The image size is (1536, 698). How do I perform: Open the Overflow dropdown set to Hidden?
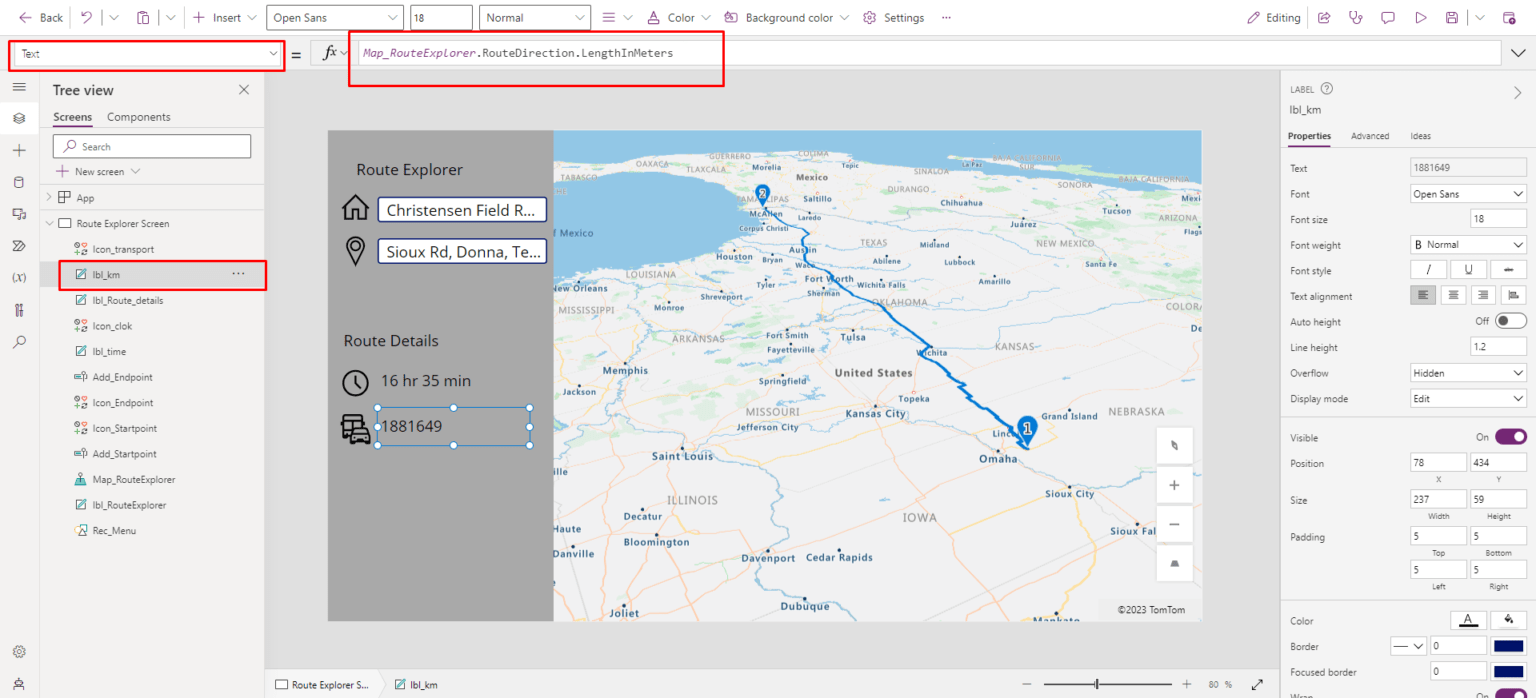(x=1467, y=372)
